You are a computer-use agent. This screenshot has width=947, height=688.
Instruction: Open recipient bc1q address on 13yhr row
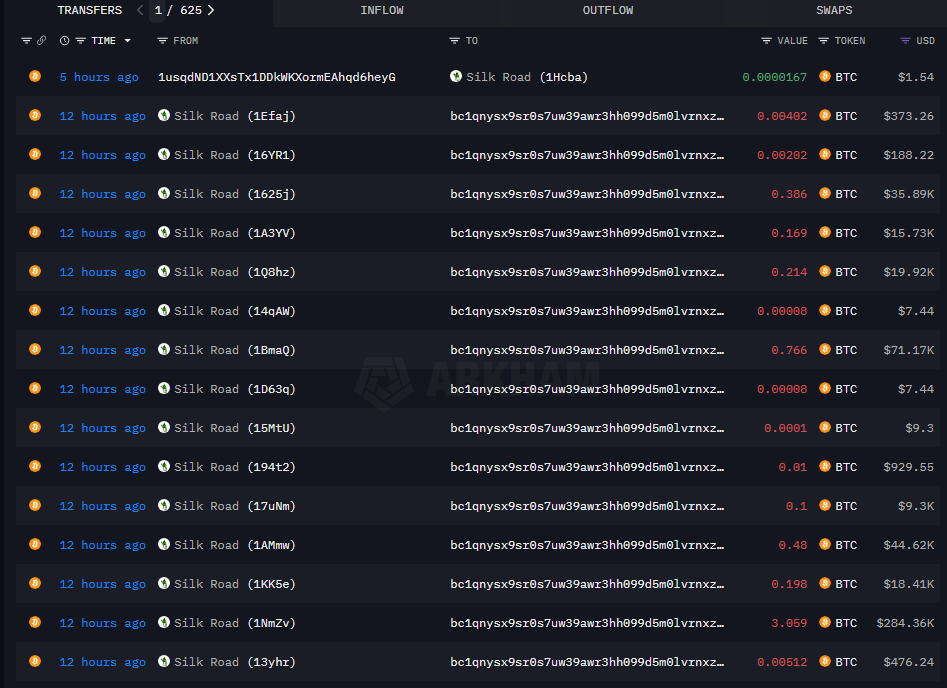(587, 662)
